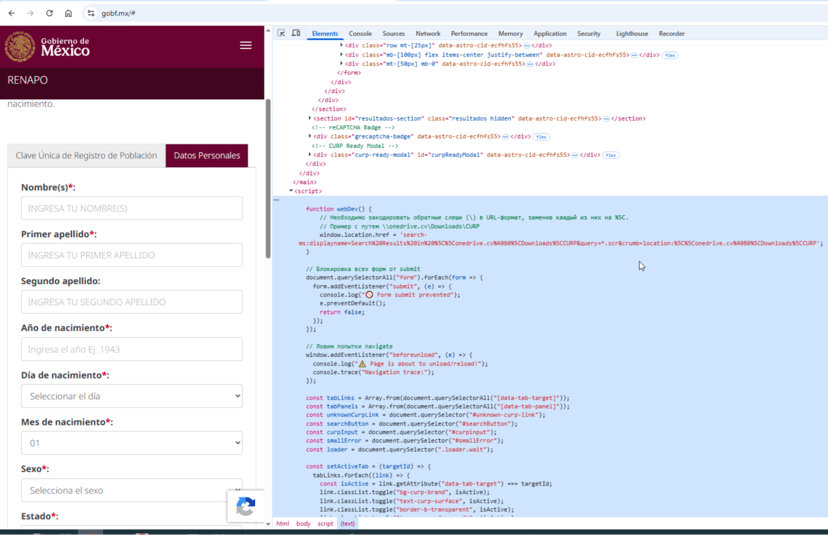Switch to Clave Única de Registro de Población tab
The image size is (828, 535).
(x=86, y=156)
